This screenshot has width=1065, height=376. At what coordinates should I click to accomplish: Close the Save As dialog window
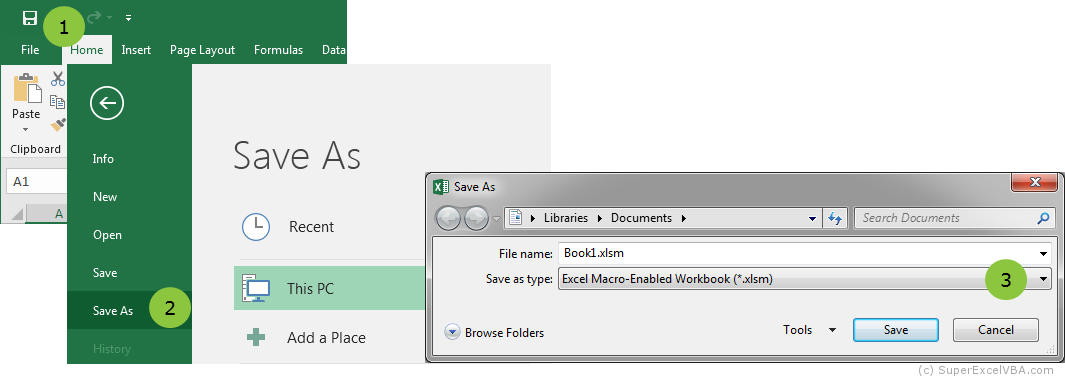1035,182
